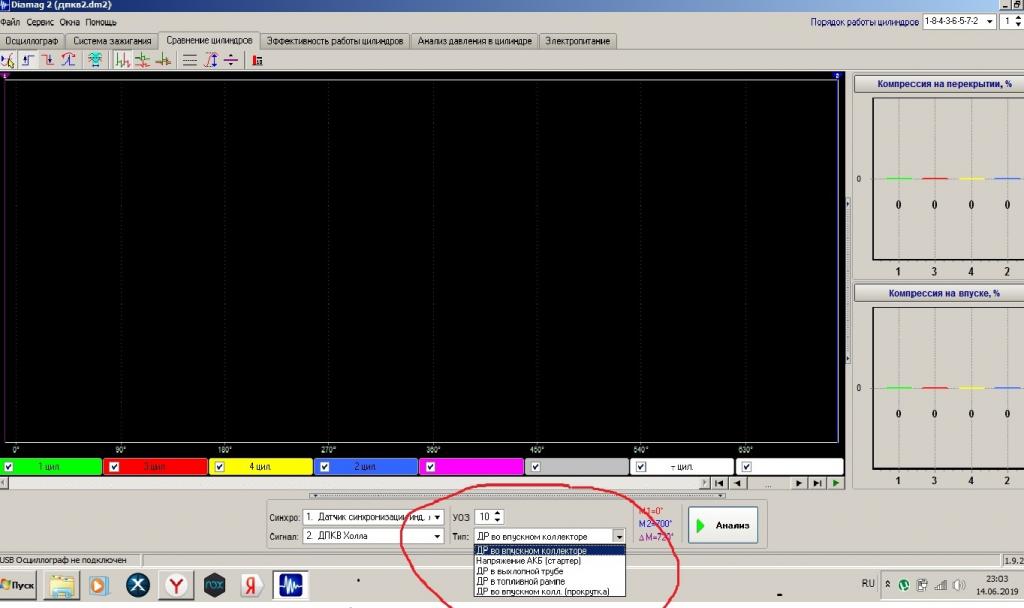Select the red-green overlaid waveform icon
1024x608 pixels.
click(x=142, y=61)
